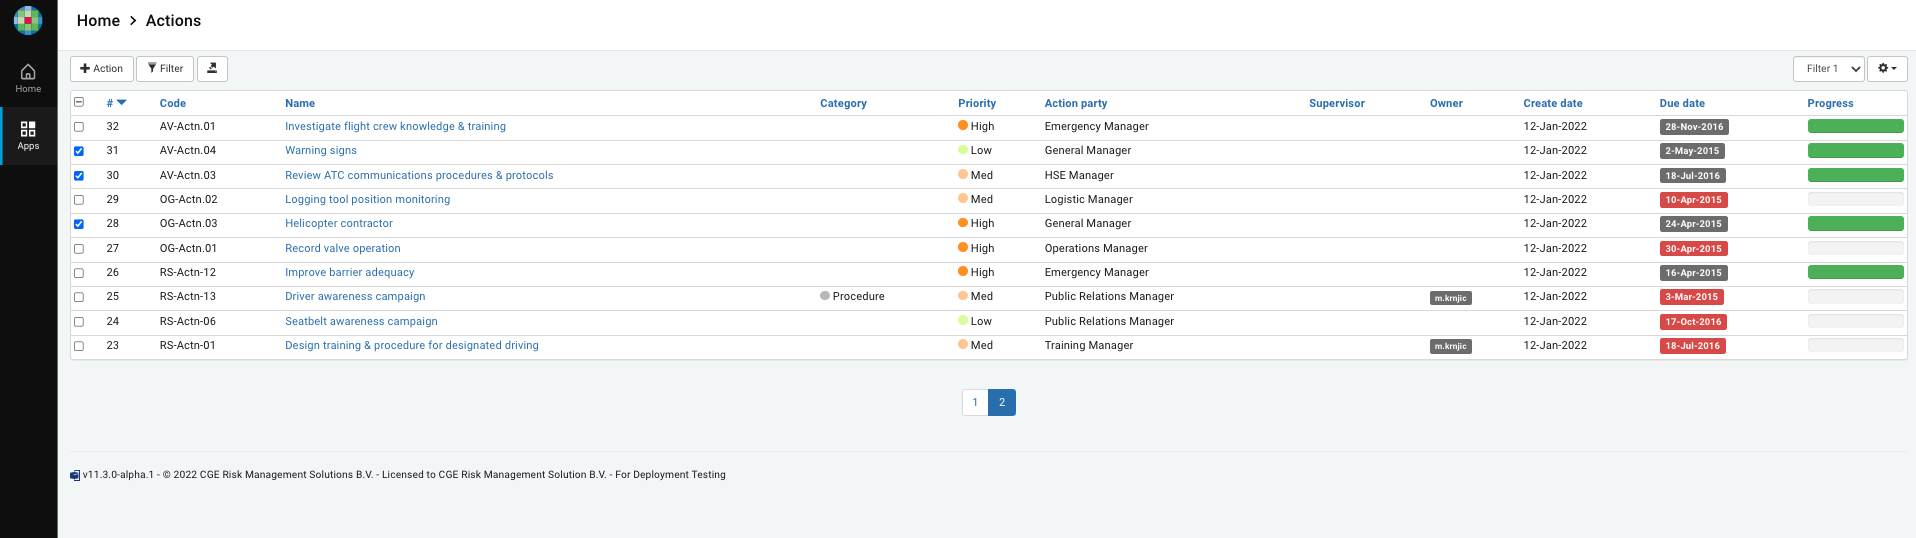This screenshot has height=538, width=1916.
Task: Open Investigate flight crew knowledge & training
Action: click(395, 126)
